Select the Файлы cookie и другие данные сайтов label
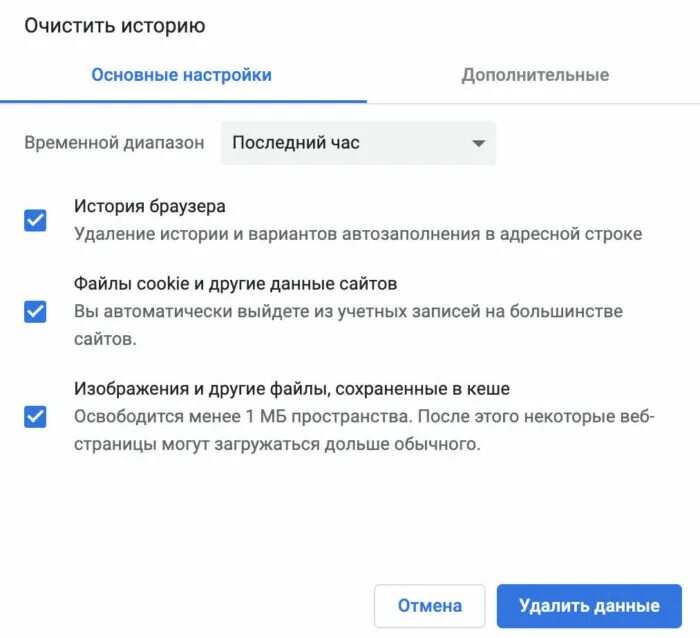The height and width of the screenshot is (638, 700). (235, 283)
